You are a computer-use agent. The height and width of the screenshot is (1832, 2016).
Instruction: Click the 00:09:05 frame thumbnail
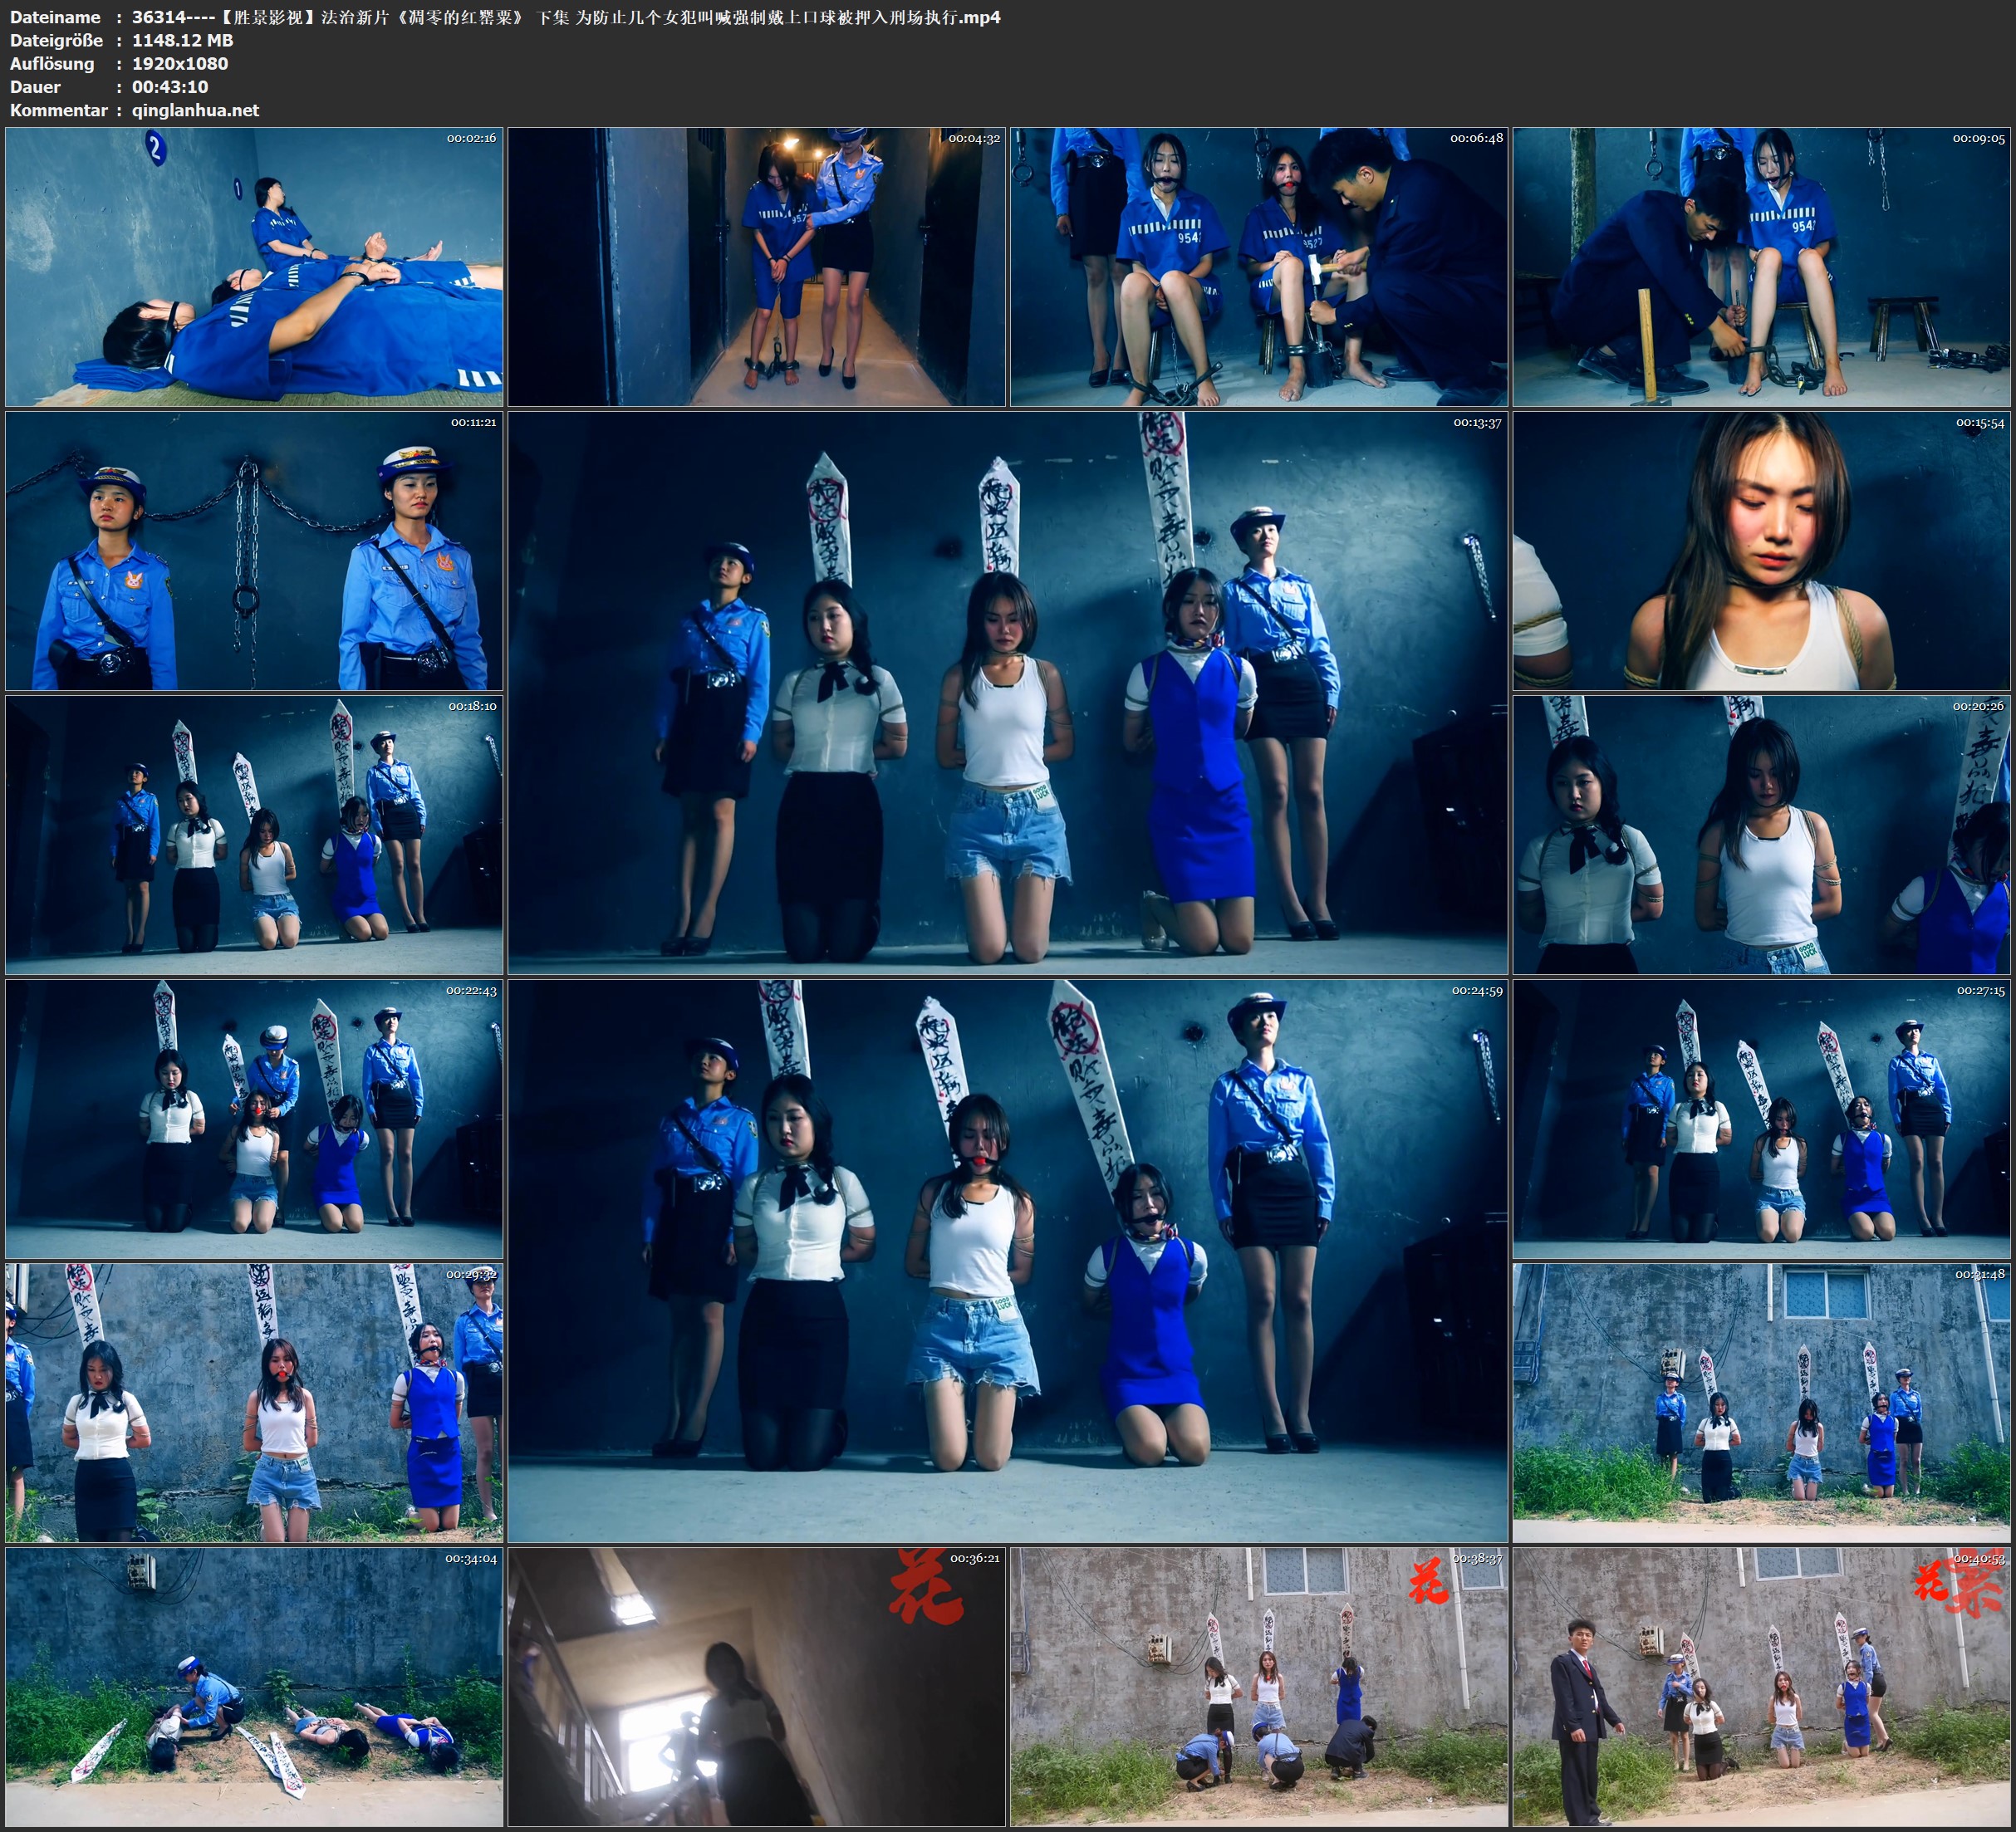coord(1761,266)
